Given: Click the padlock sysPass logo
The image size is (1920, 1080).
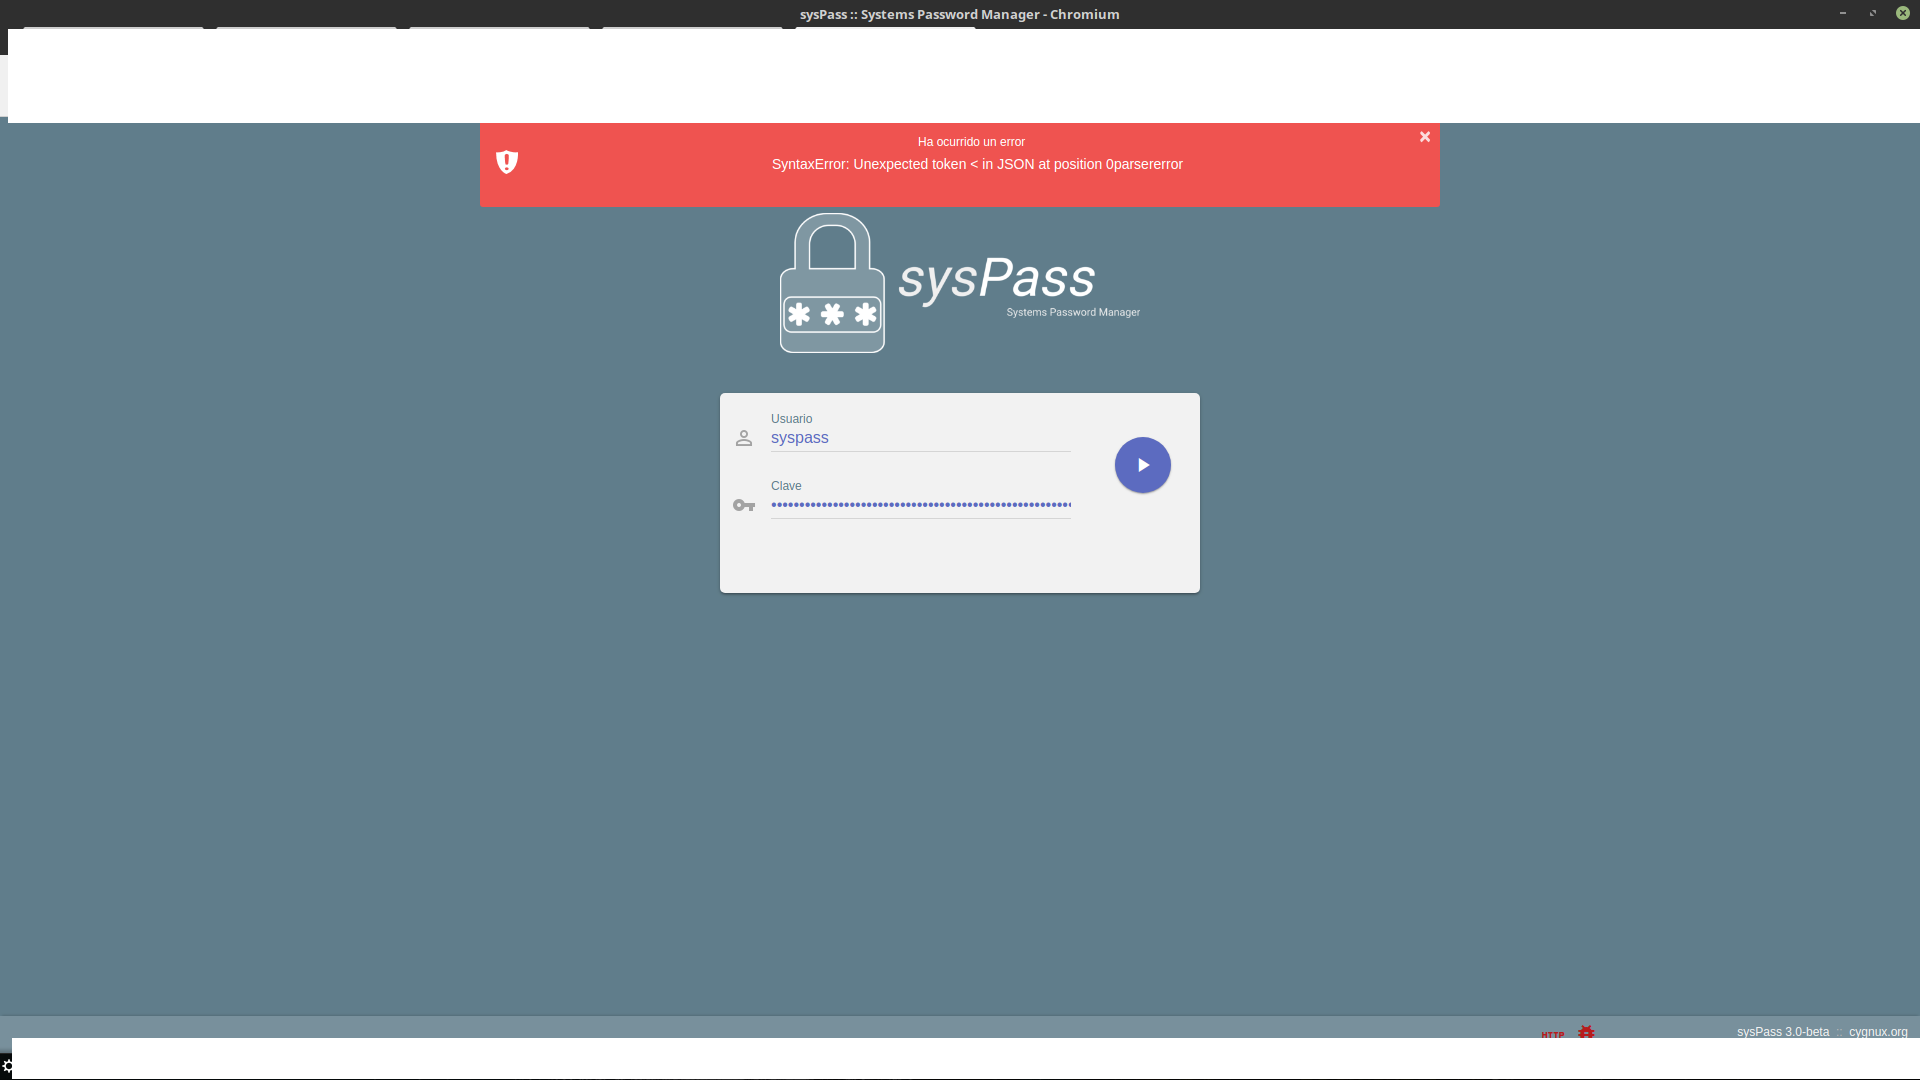Looking at the screenshot, I should point(832,283).
